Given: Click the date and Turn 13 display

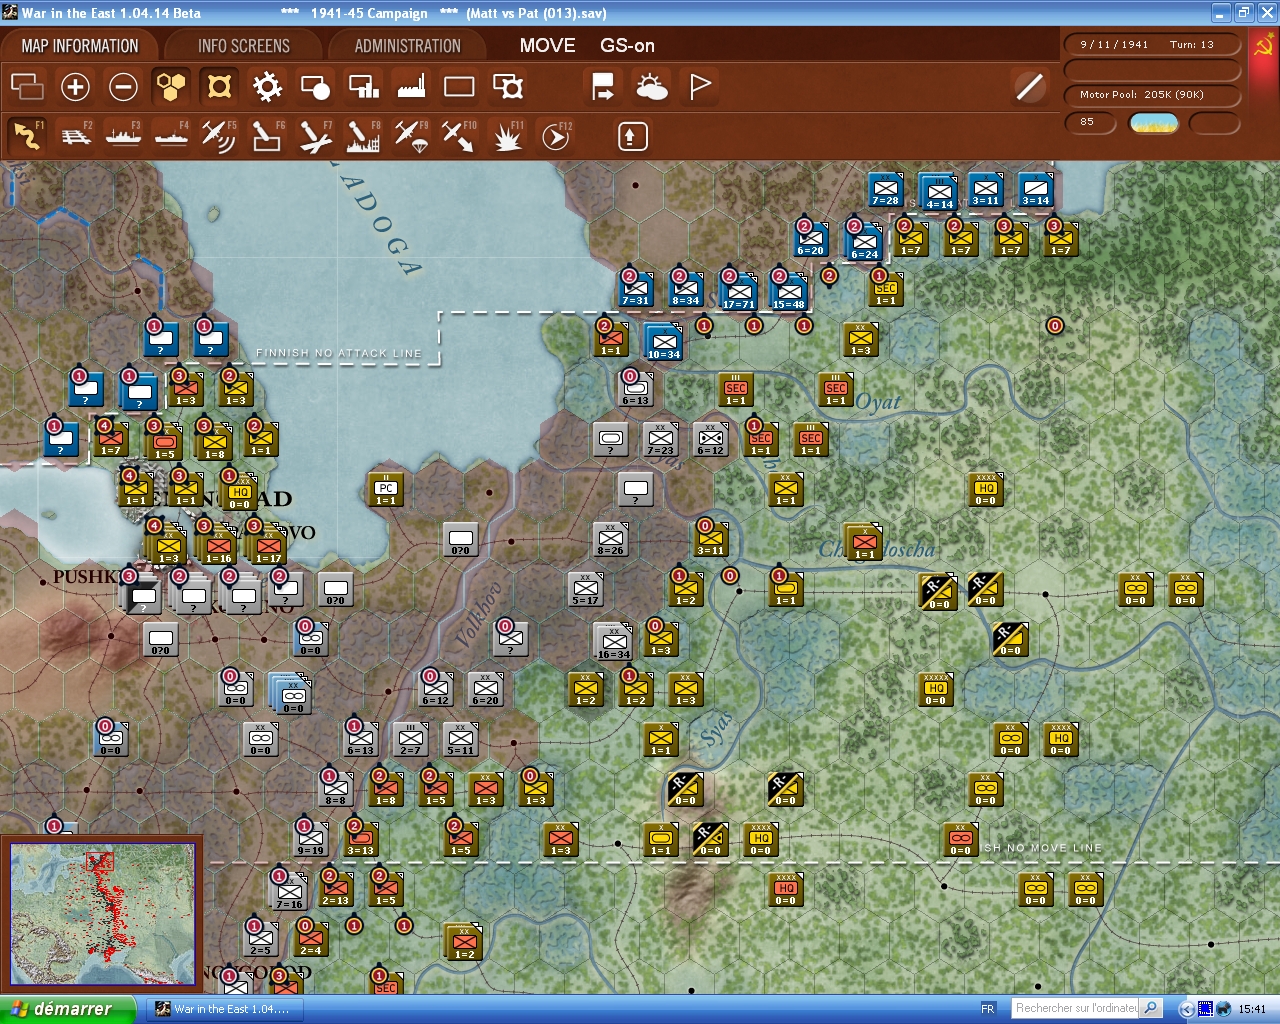Looking at the screenshot, I should point(1151,45).
